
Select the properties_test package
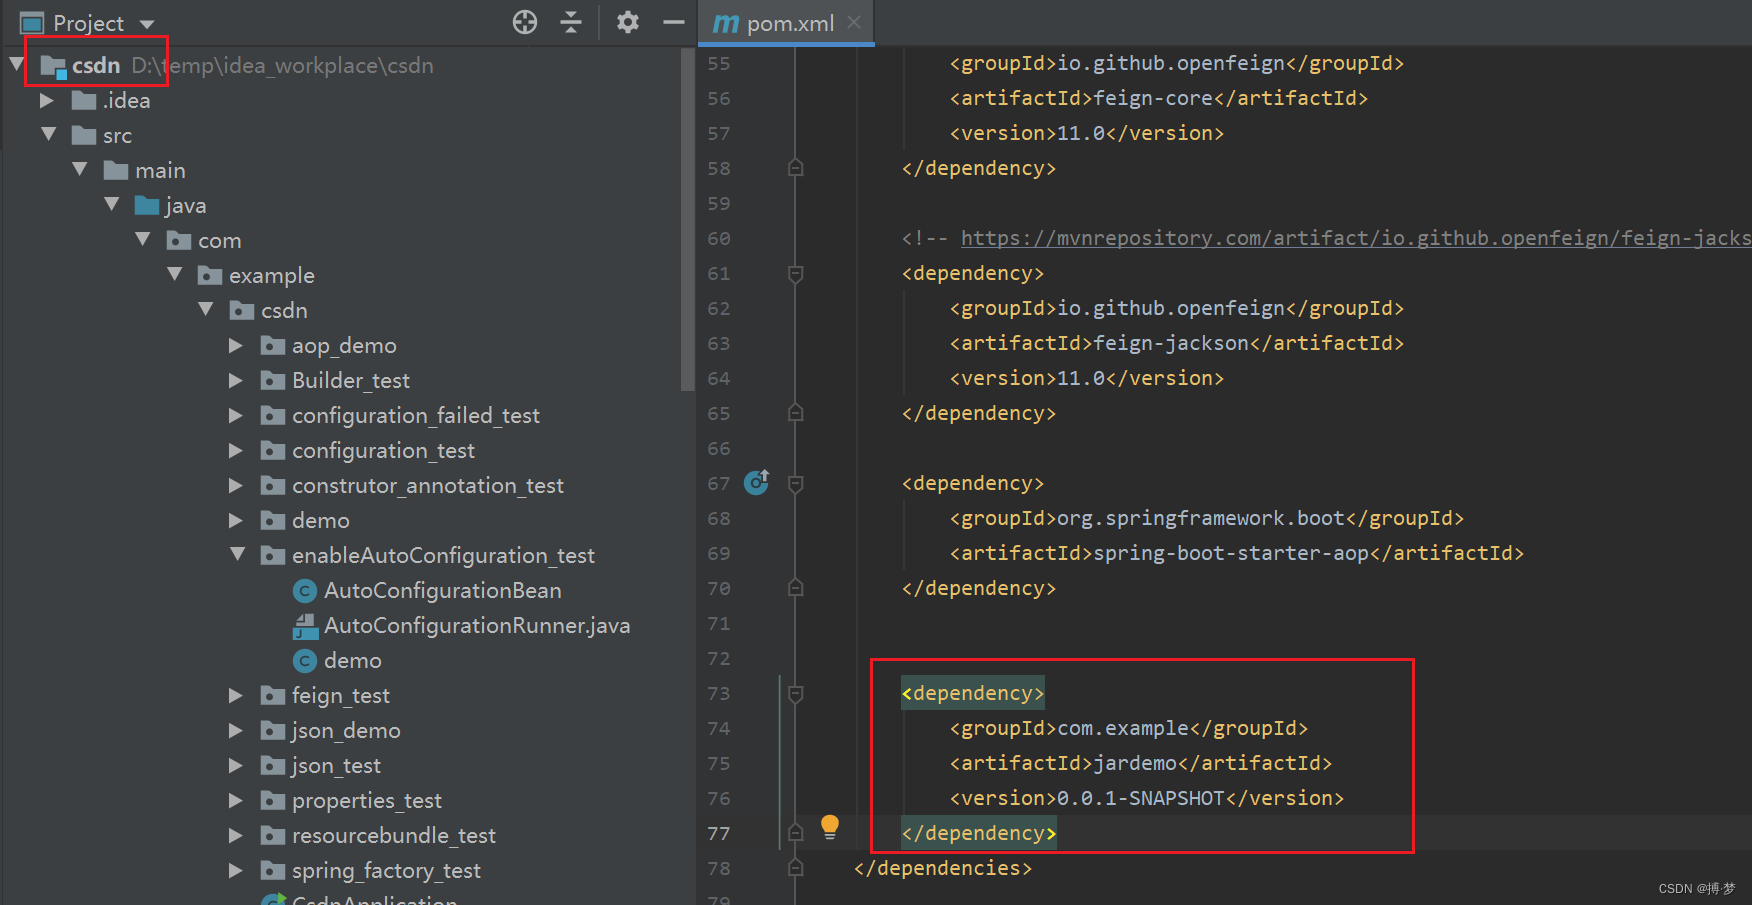tap(367, 801)
